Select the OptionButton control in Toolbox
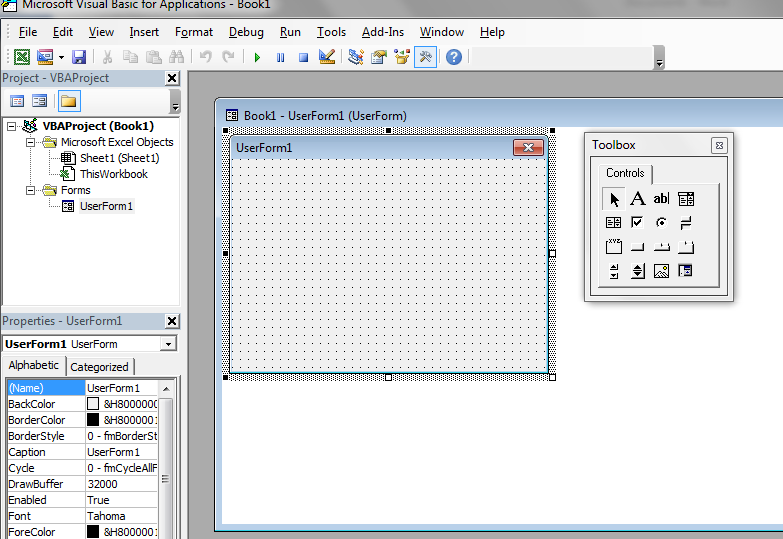The image size is (783, 539). pos(661,223)
